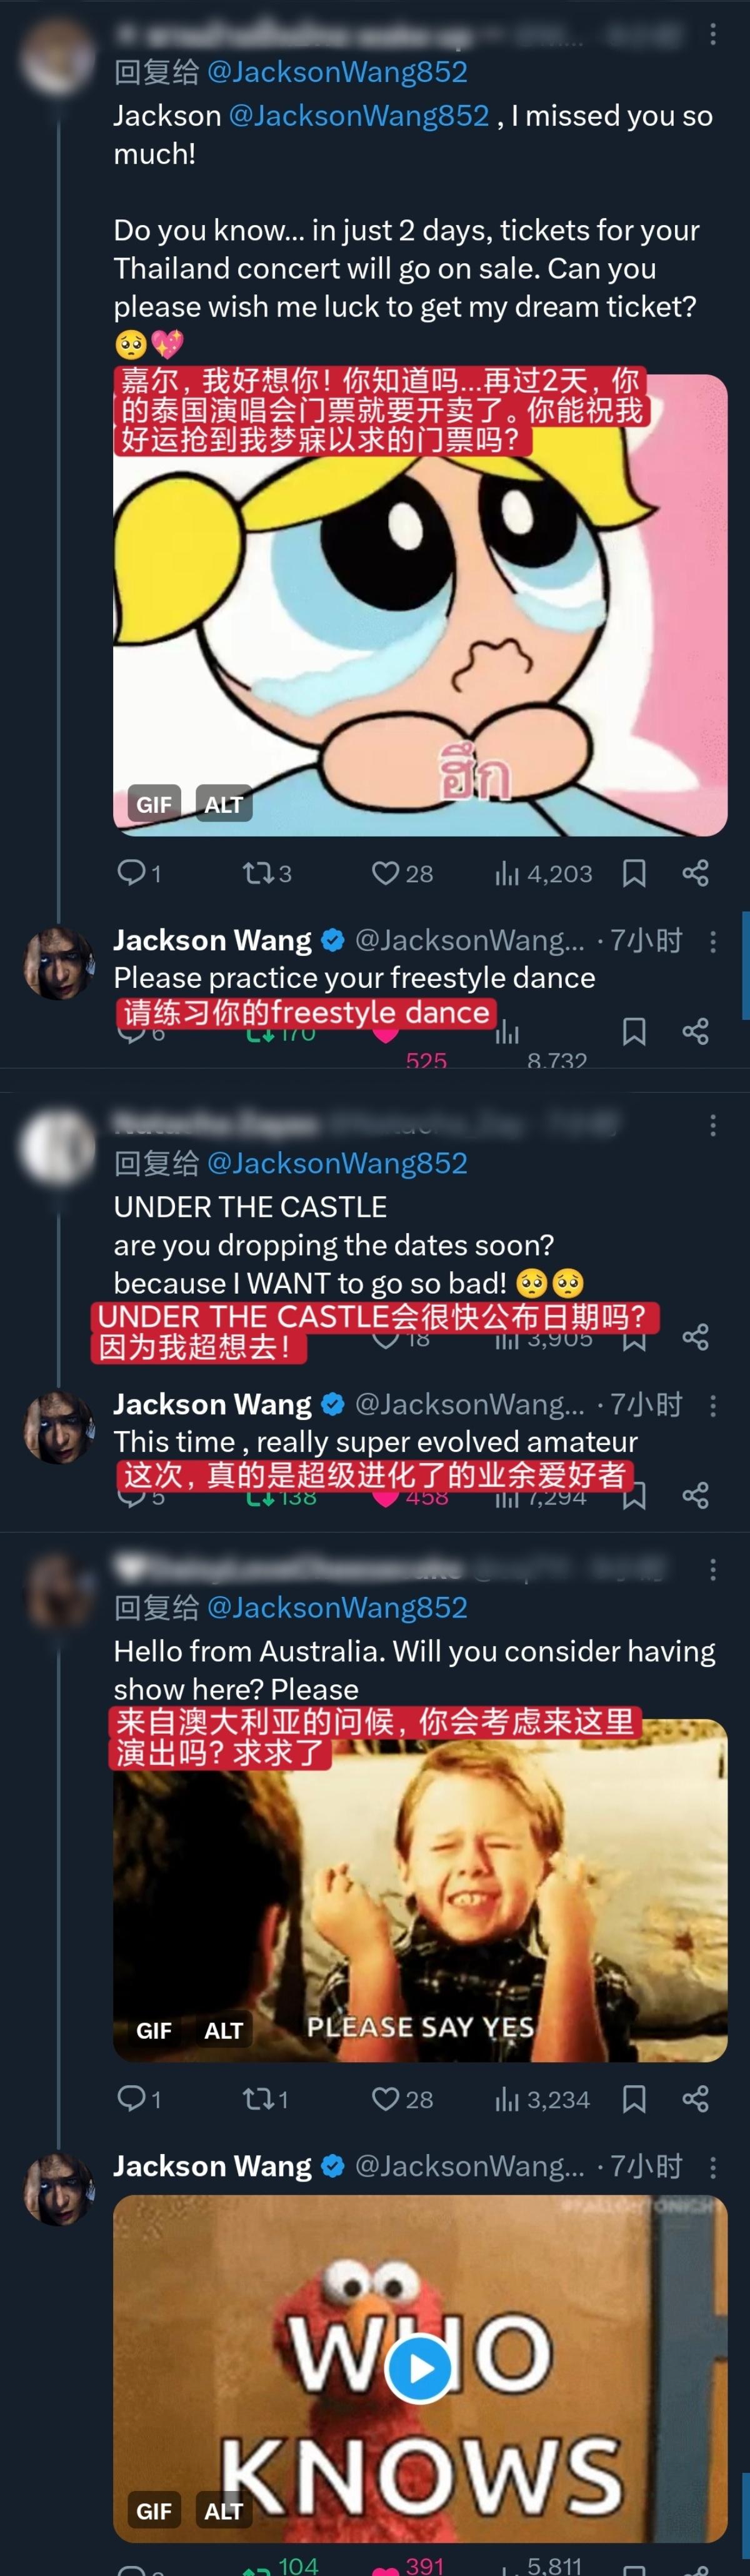Play the WHO KNOWS Elmo GIF
750x2576 pixels.
(419, 2367)
